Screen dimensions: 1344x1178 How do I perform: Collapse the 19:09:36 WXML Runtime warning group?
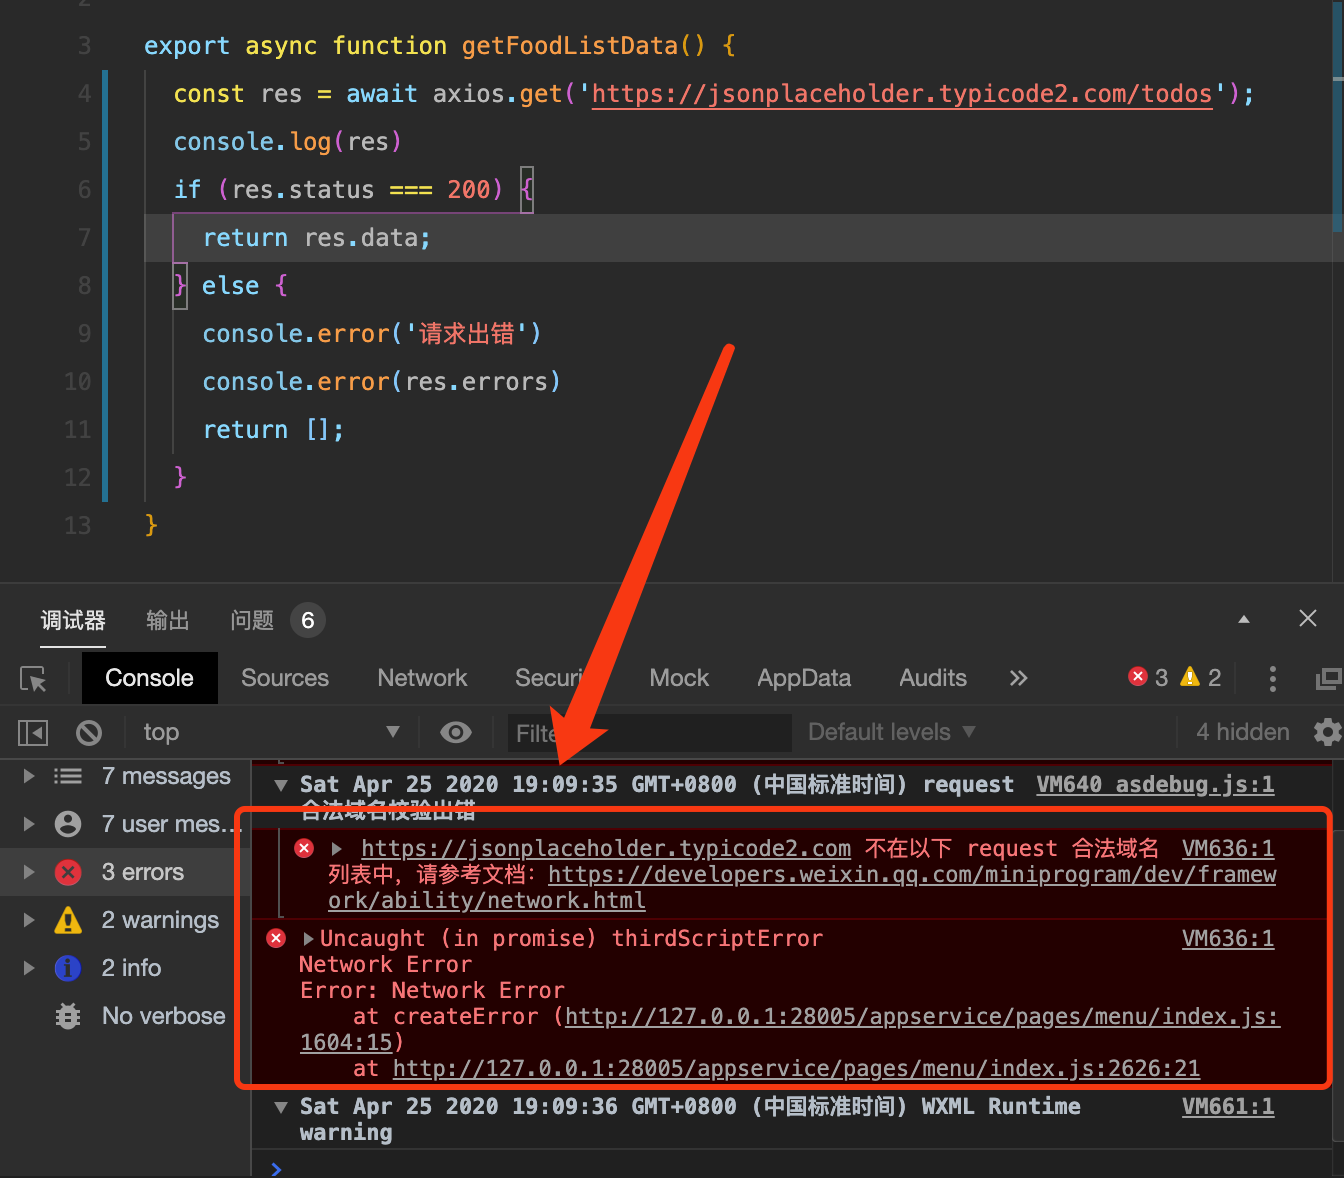coord(281,1107)
